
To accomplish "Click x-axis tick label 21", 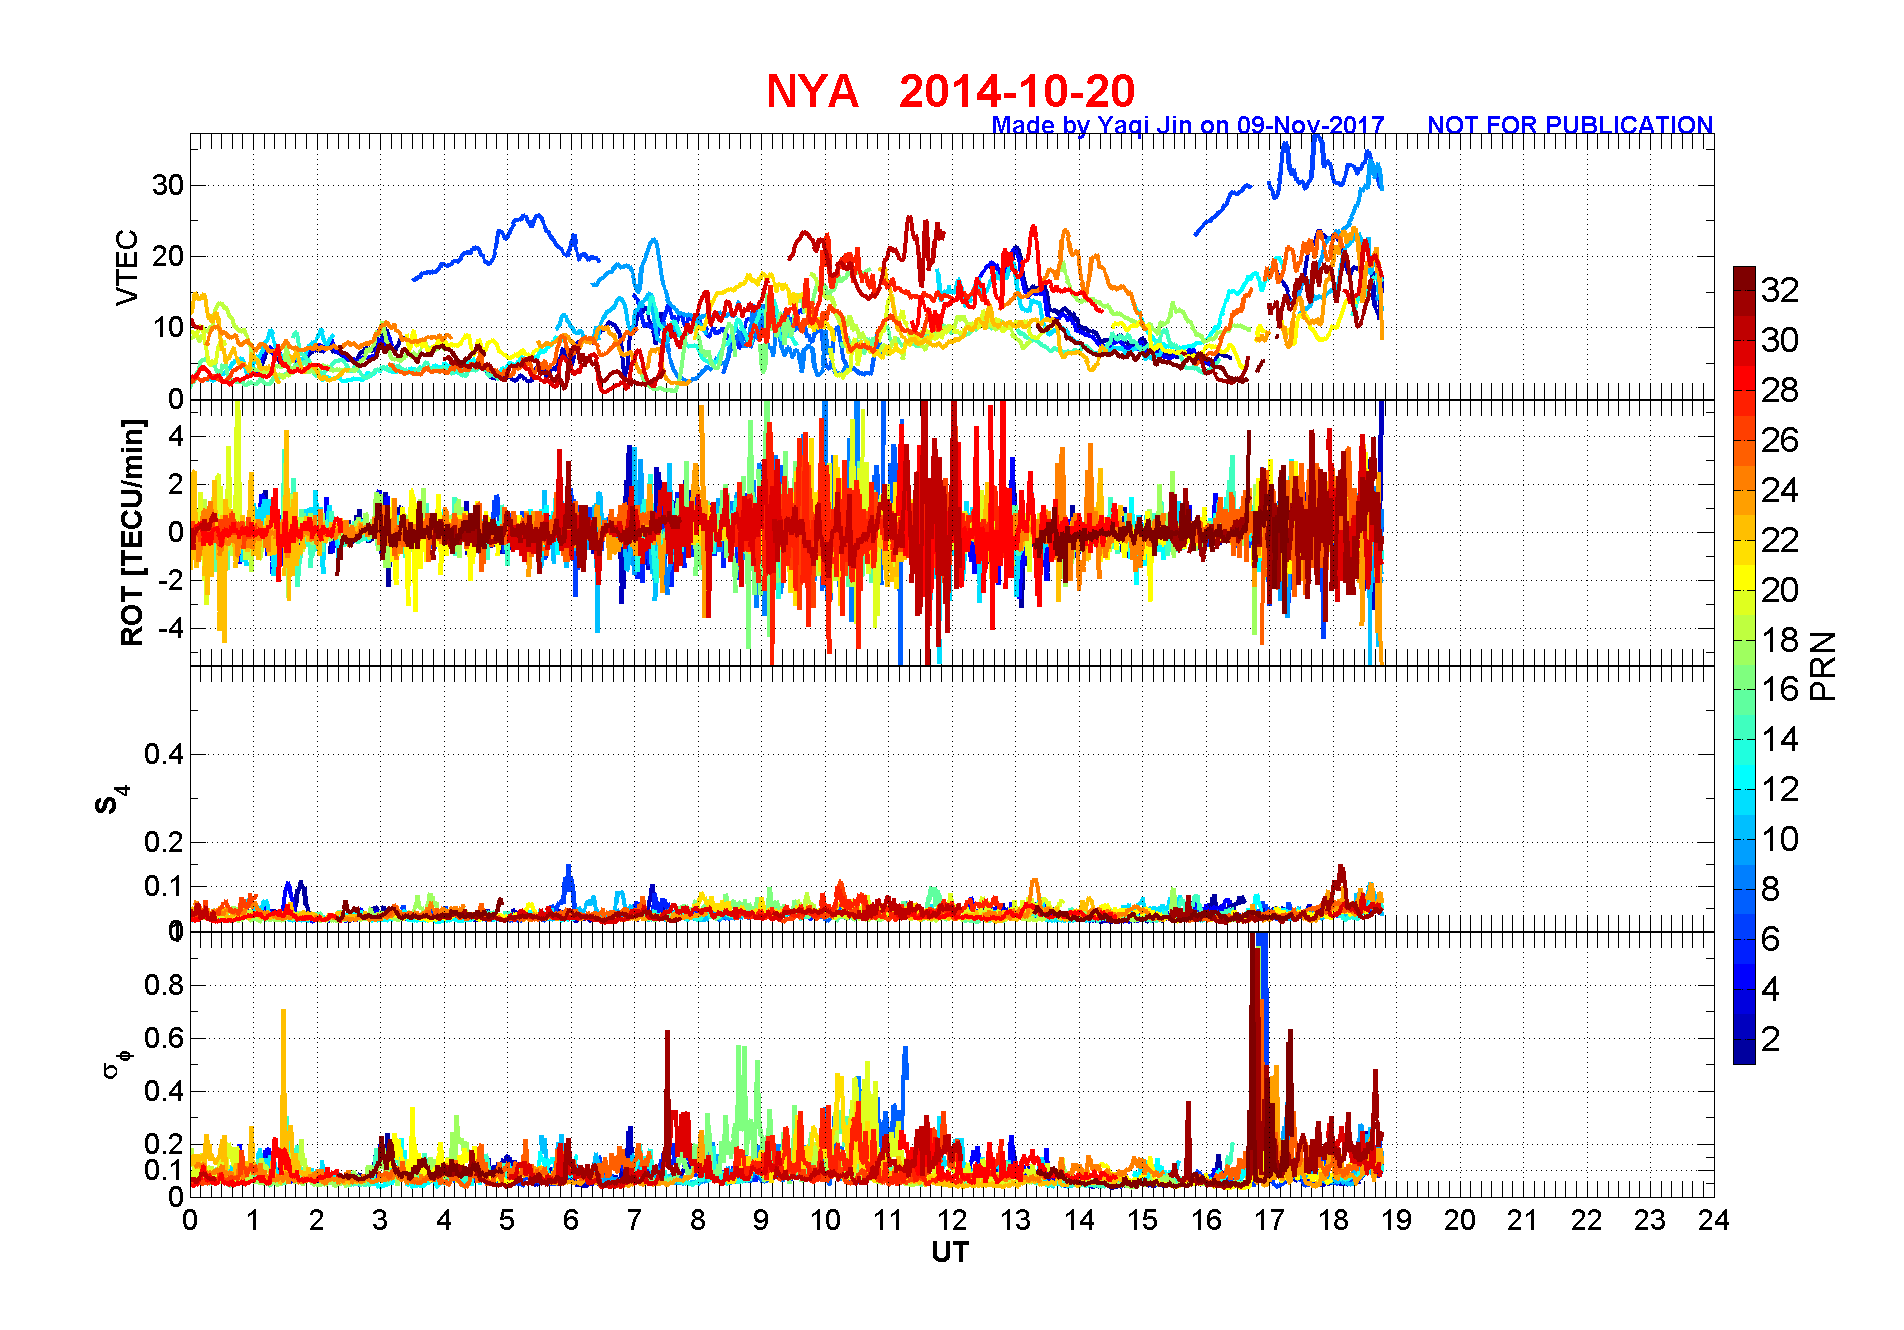I will point(1523,1220).
